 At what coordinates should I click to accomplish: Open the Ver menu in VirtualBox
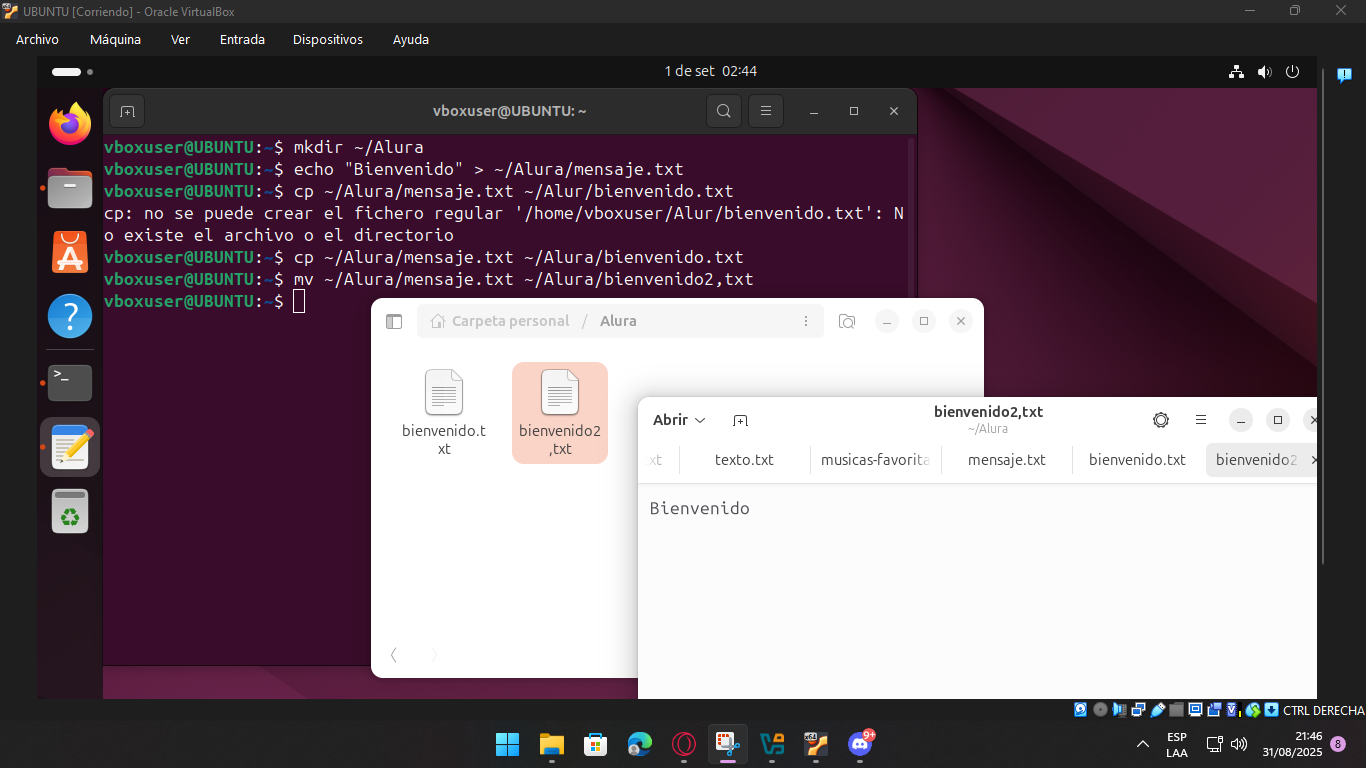click(180, 39)
